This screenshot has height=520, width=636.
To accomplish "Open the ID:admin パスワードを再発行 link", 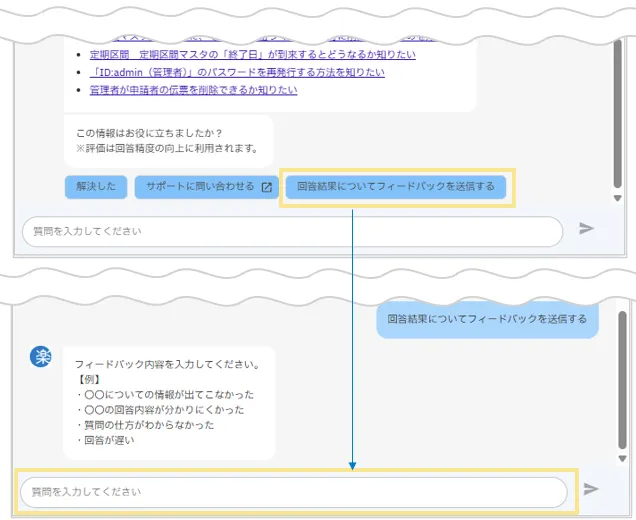I will (x=237, y=72).
